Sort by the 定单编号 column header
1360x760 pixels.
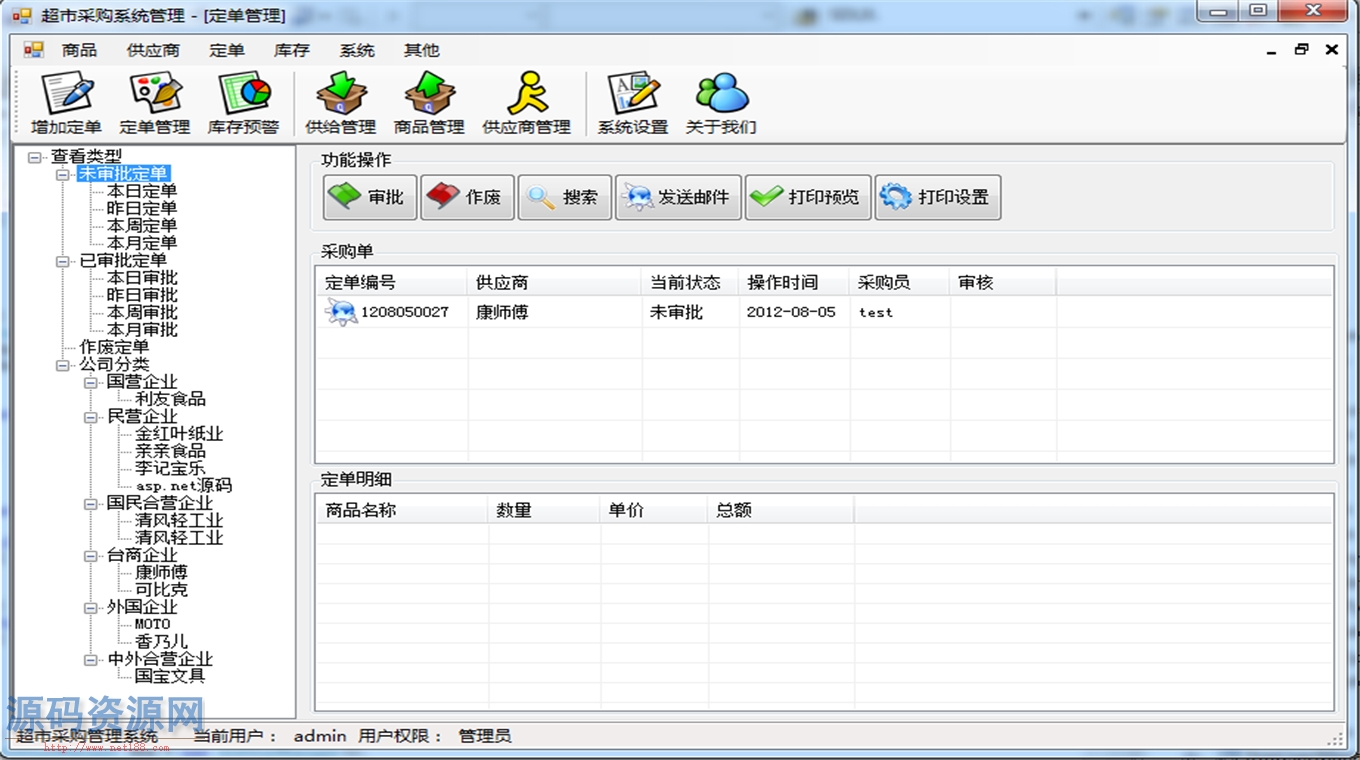pos(392,283)
